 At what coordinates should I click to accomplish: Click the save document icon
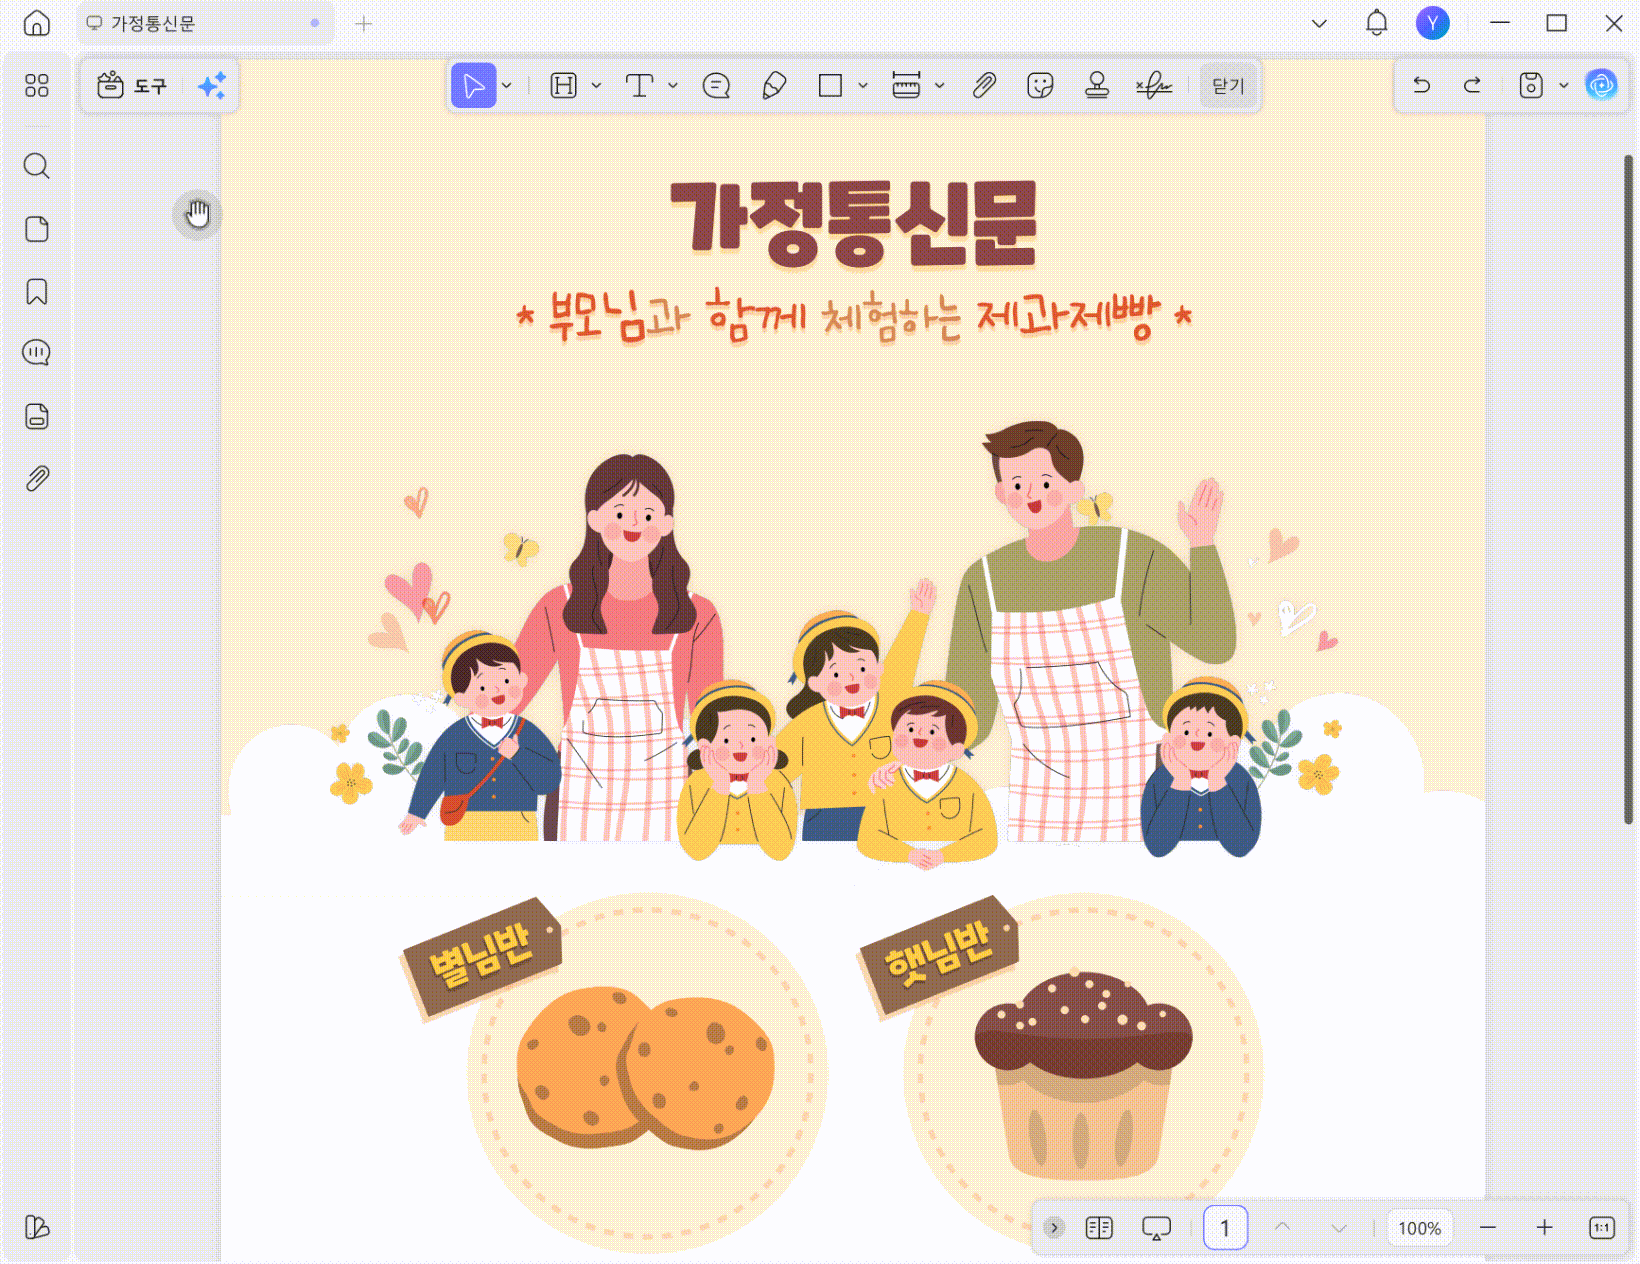(x=1531, y=86)
